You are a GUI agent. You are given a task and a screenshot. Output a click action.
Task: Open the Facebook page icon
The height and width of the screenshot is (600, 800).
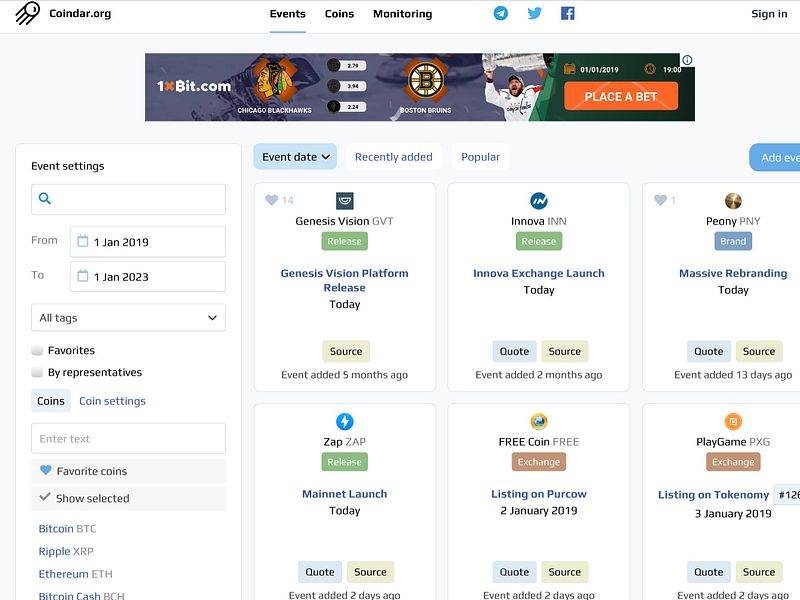(x=568, y=13)
